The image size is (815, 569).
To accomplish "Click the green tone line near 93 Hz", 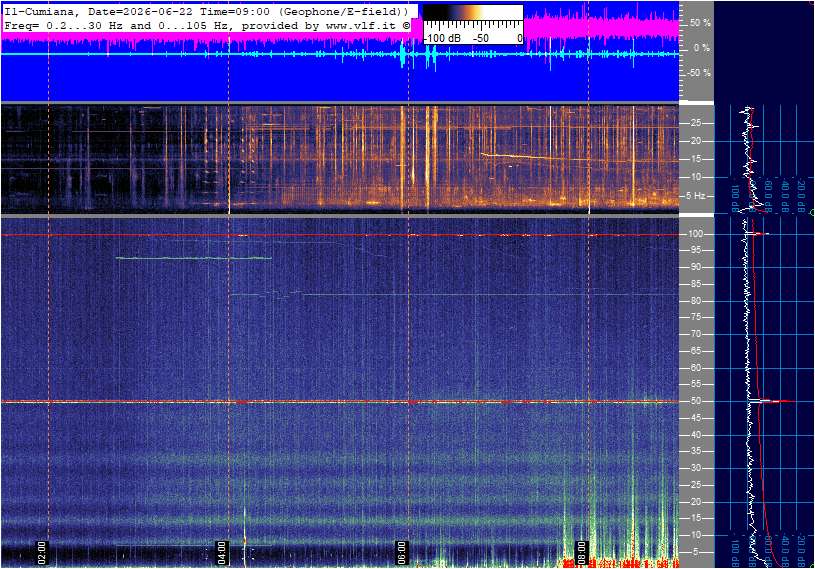I will (x=193, y=258).
